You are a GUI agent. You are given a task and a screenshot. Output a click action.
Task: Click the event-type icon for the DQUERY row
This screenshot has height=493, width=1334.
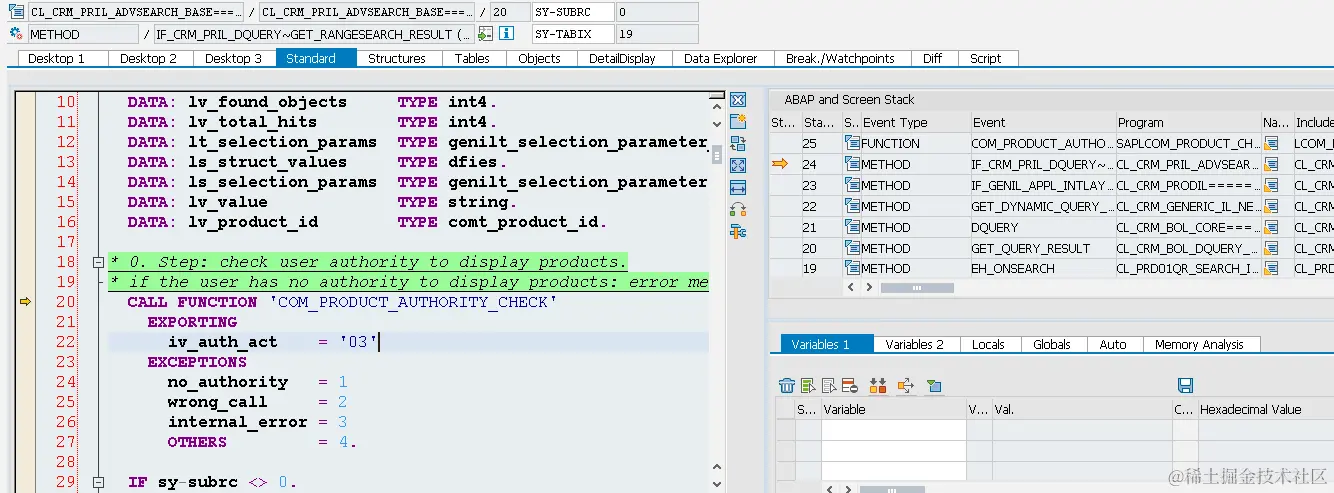(852, 227)
